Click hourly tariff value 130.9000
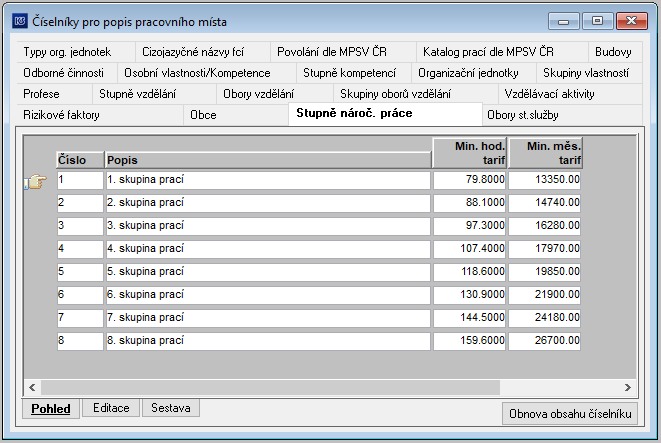This screenshot has height=443, width=661. tap(470, 295)
